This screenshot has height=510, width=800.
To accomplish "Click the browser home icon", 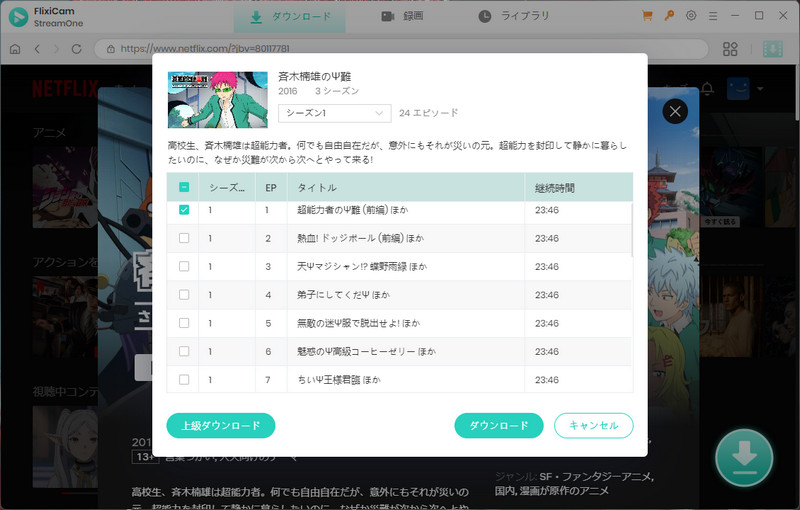I will [x=15, y=49].
